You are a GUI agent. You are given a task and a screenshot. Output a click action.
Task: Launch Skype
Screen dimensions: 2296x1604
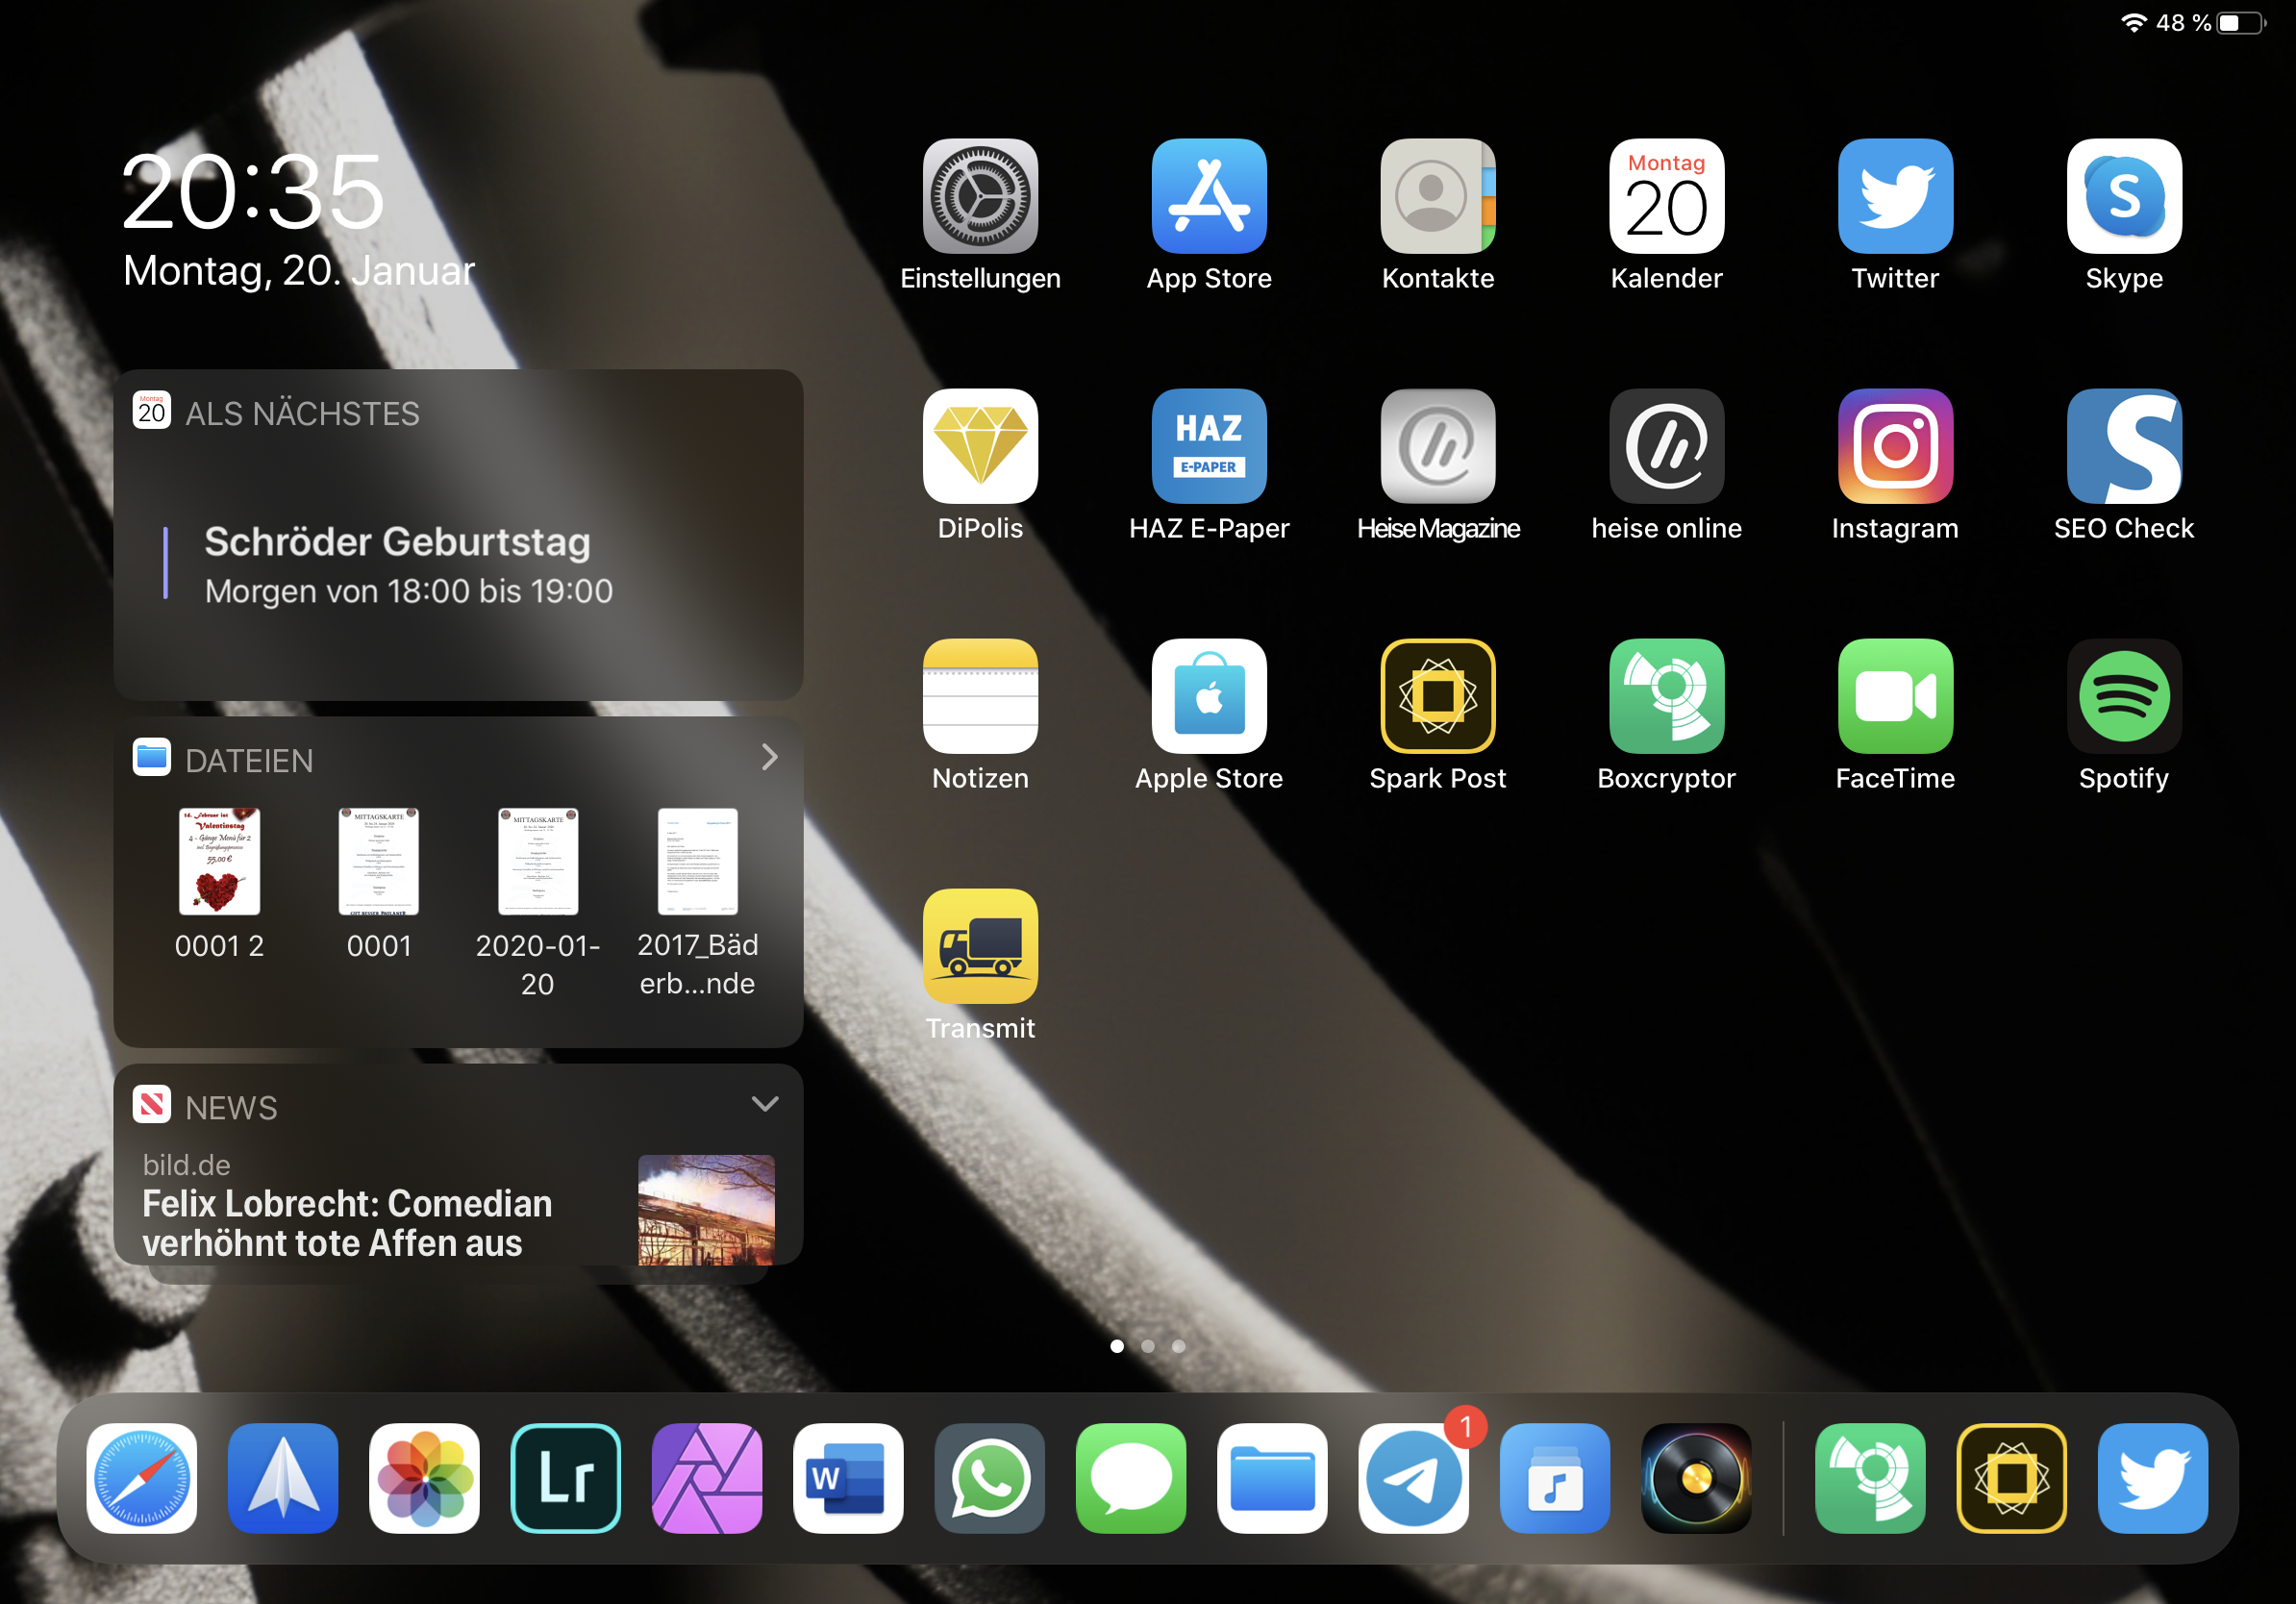(x=2124, y=196)
